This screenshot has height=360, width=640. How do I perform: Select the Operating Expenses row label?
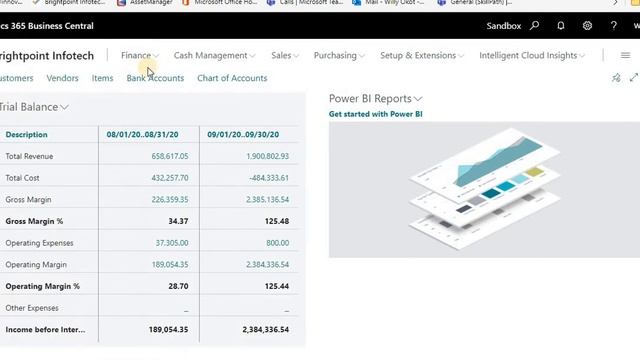coord(40,243)
